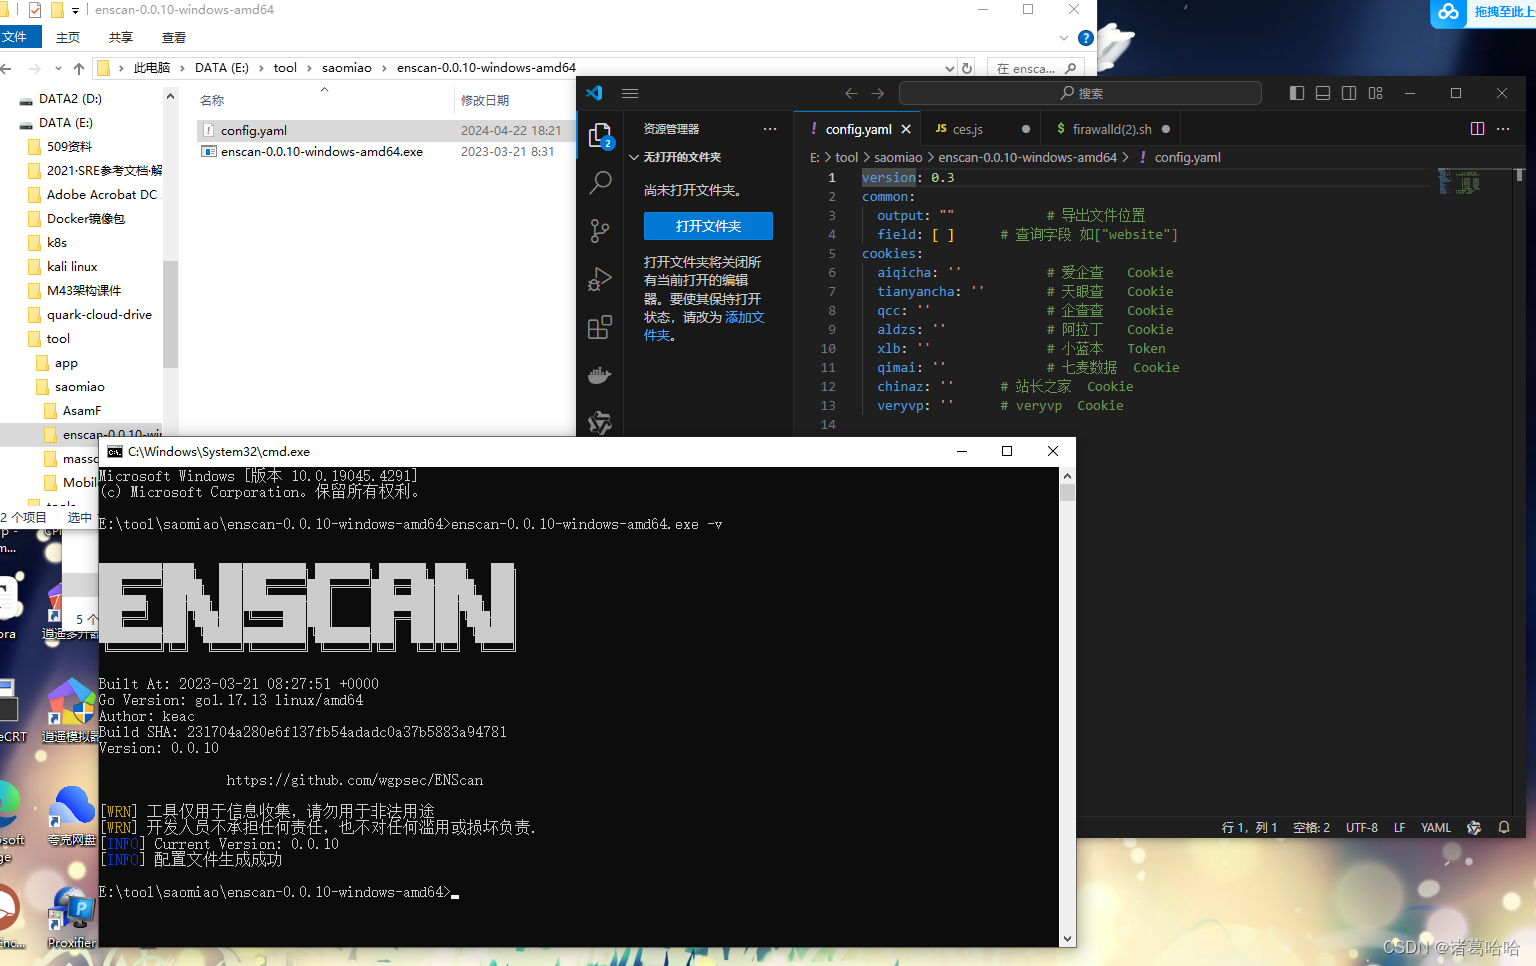Viewport: 1536px width, 966px height.
Task: Open Customize Layout icon in VS Code
Action: coord(1376,93)
